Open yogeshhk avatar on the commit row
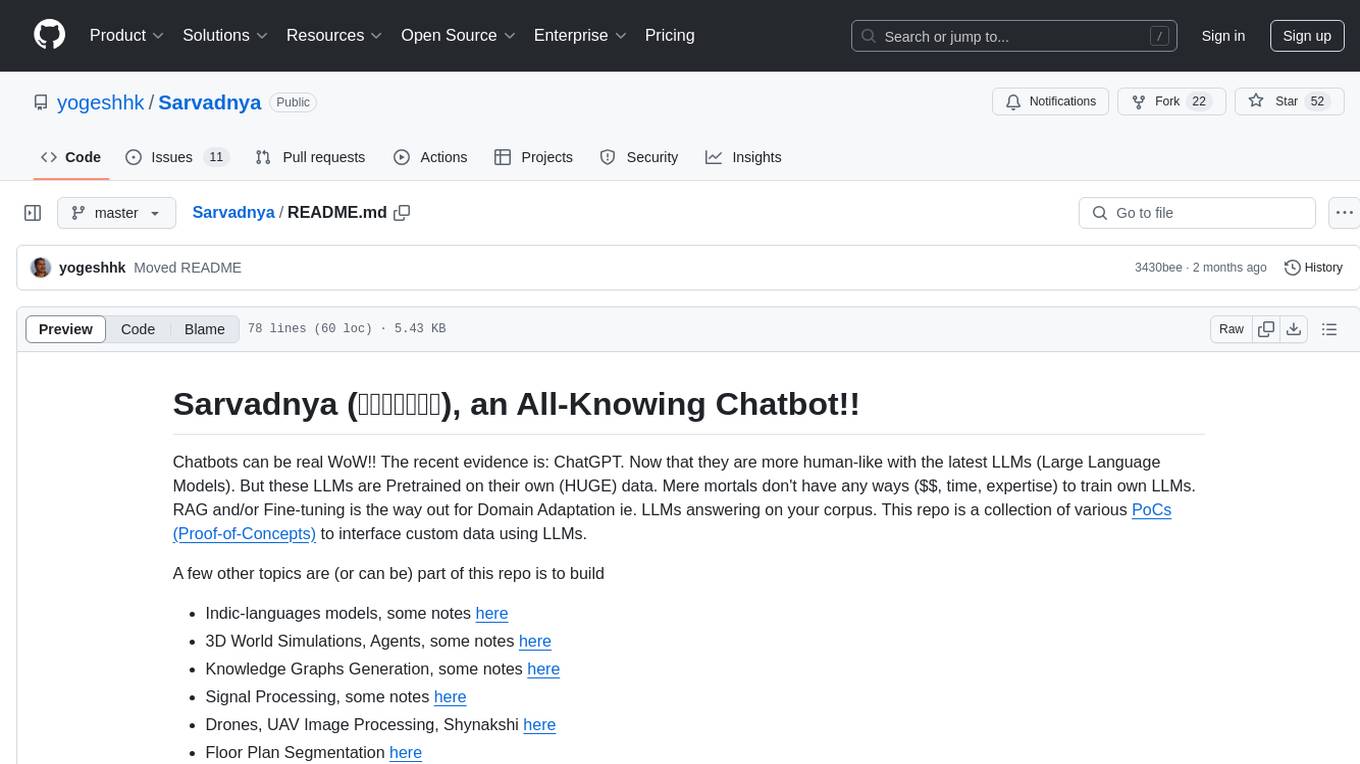This screenshot has width=1360, height=764. pyautogui.click(x=41, y=267)
